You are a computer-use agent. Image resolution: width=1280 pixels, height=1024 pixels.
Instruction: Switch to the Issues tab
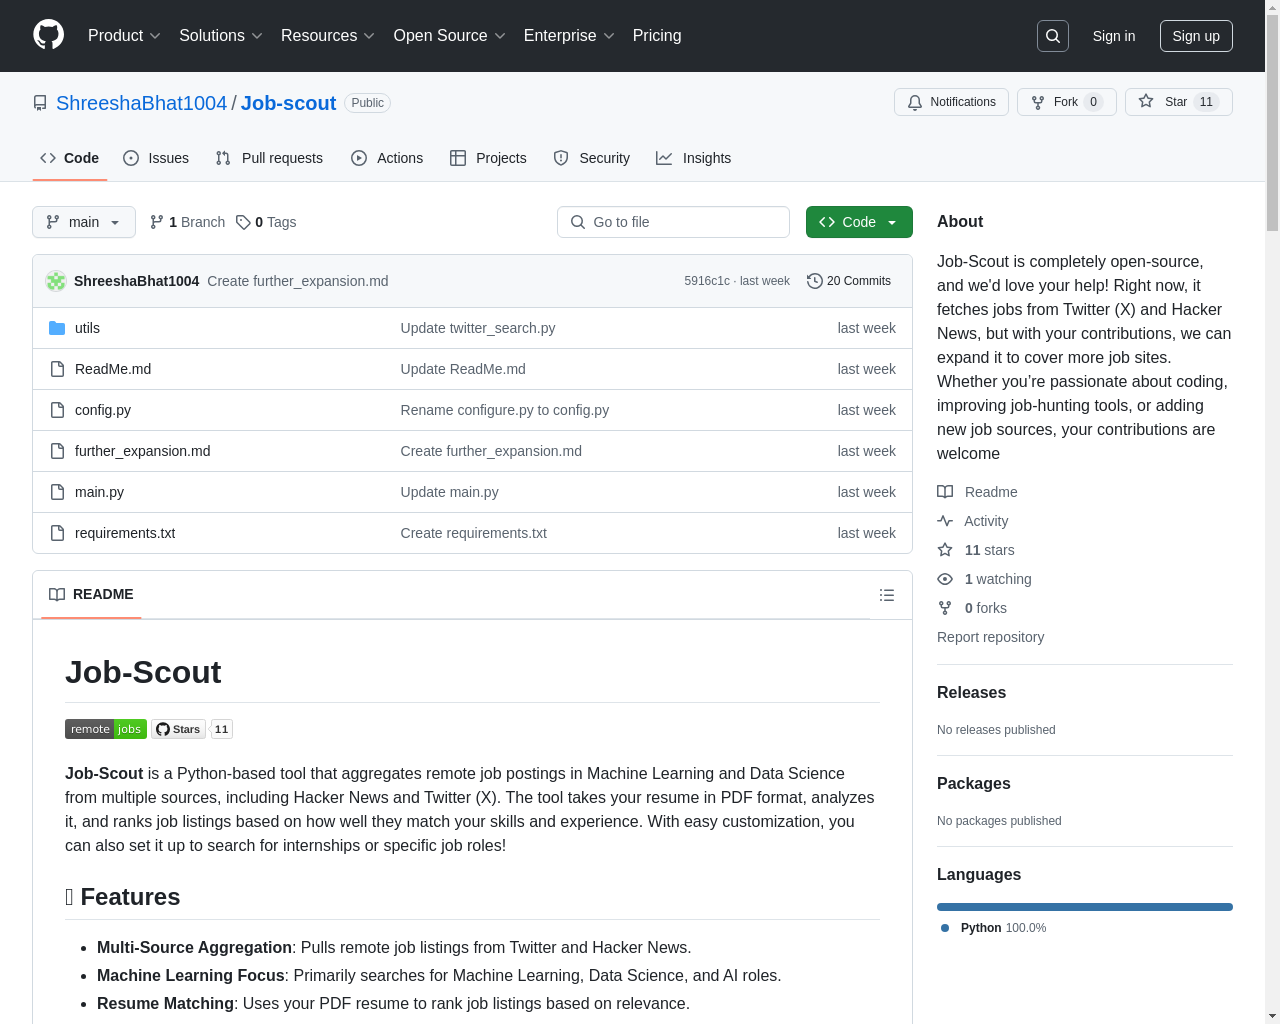click(x=156, y=158)
